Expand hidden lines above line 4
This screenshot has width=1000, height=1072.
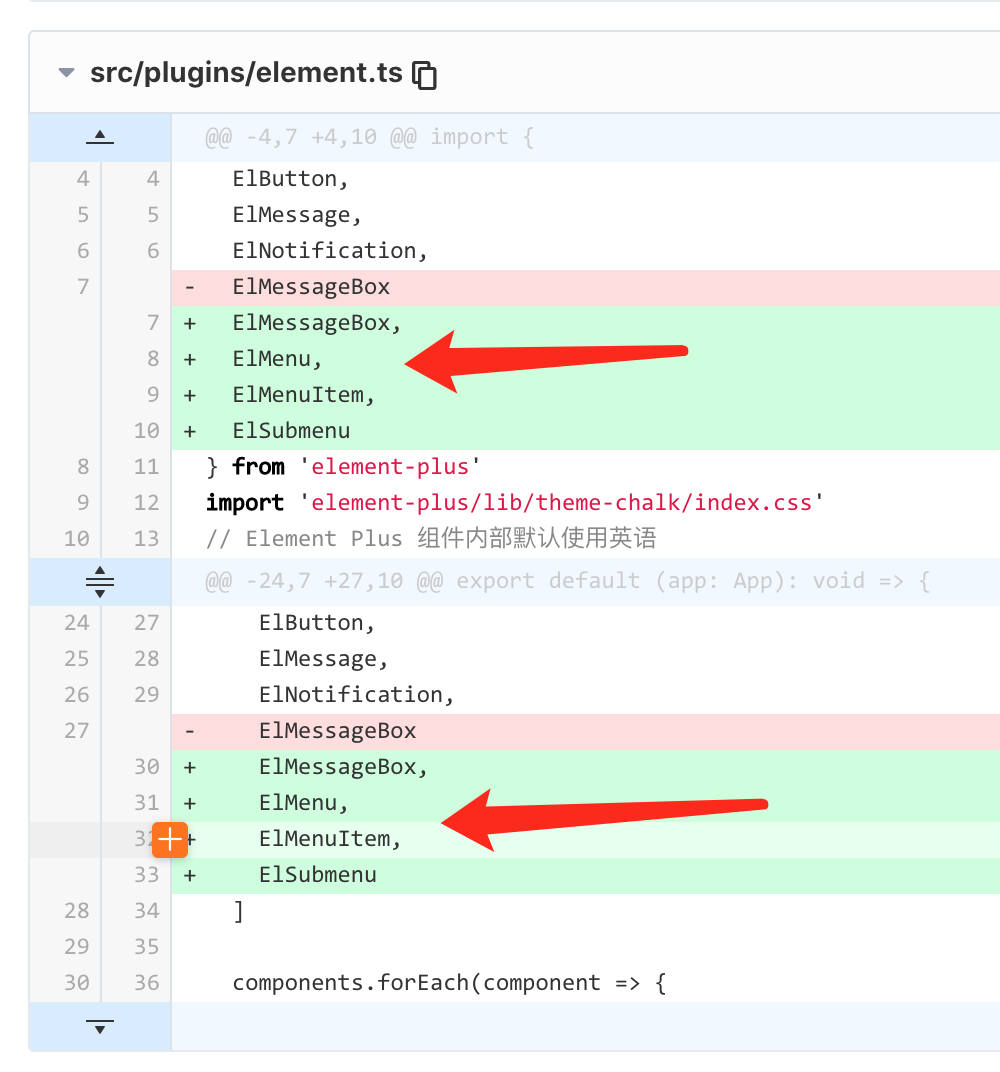click(x=100, y=138)
